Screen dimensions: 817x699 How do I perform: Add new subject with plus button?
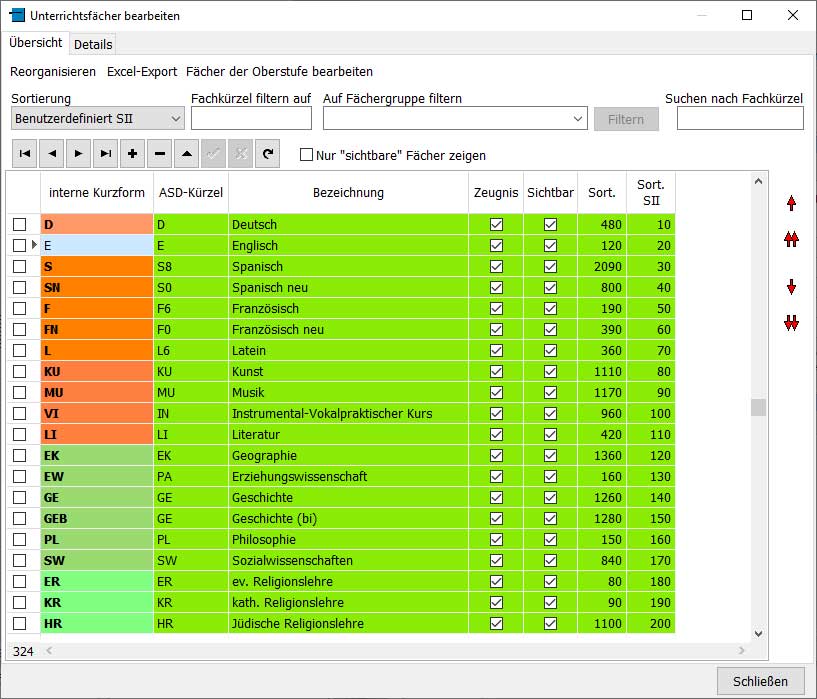tap(132, 154)
